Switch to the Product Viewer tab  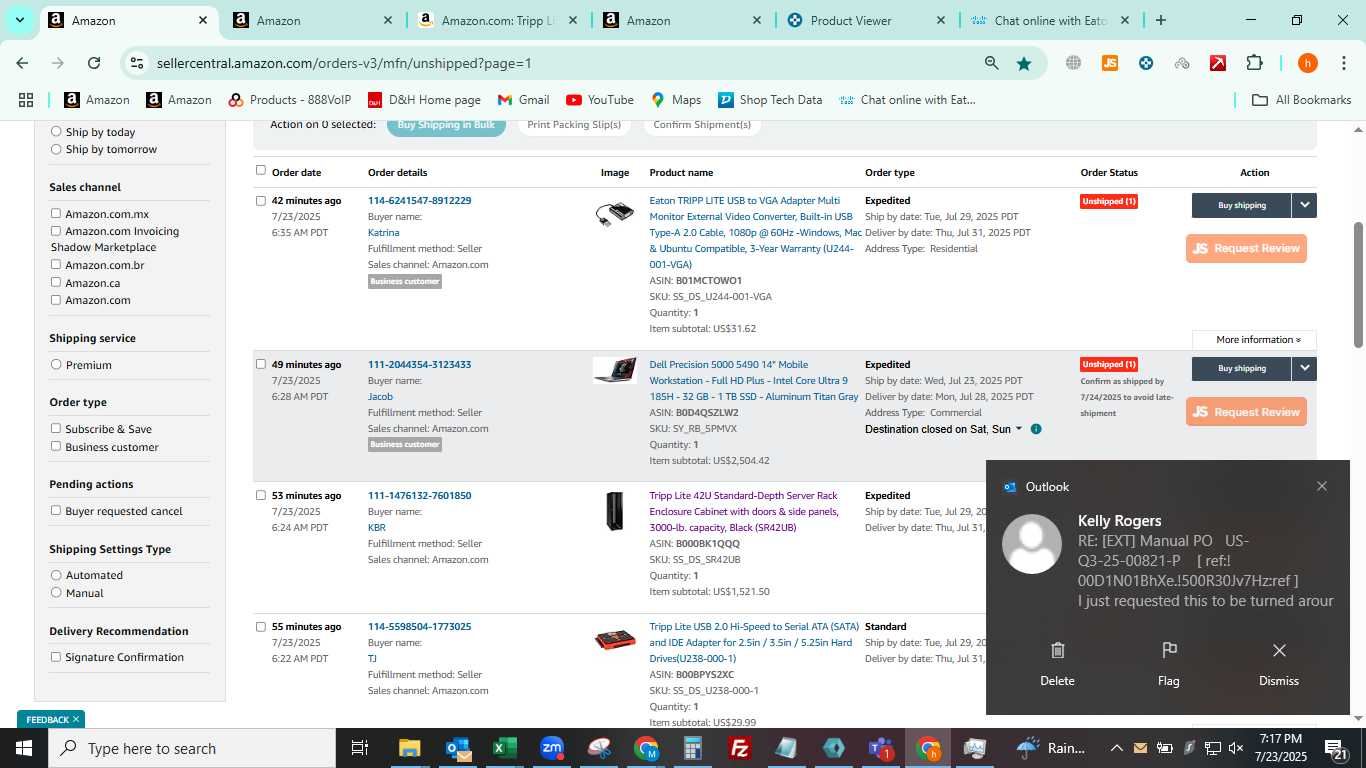(x=866, y=20)
